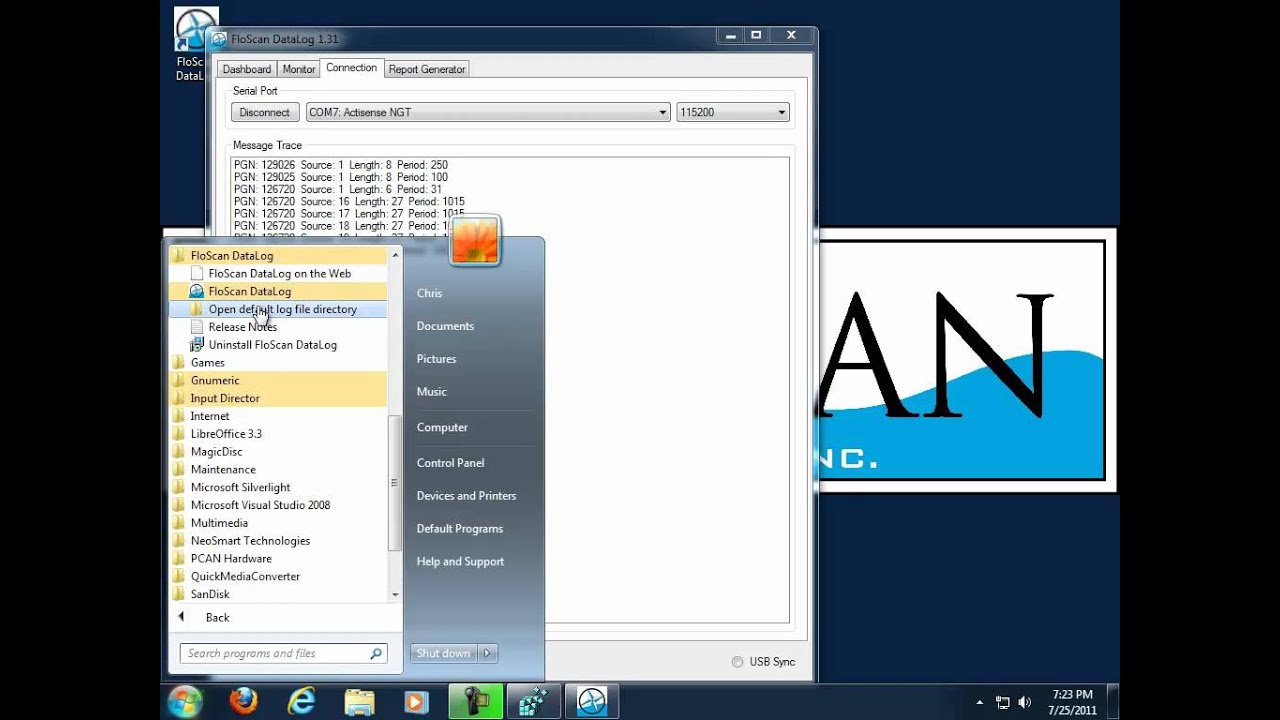
Task: Expand Microsoft Visual Studio 2008 folder
Action: 278,505
